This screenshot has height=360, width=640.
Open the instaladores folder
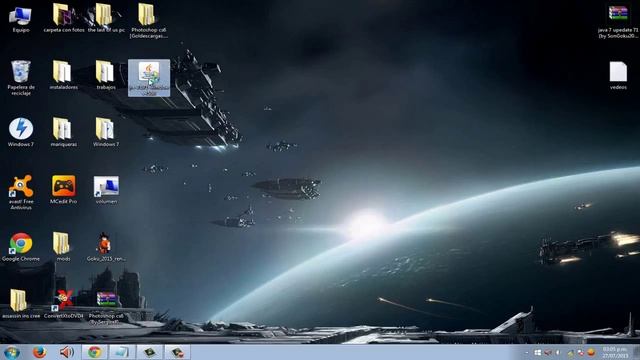[x=63, y=75]
